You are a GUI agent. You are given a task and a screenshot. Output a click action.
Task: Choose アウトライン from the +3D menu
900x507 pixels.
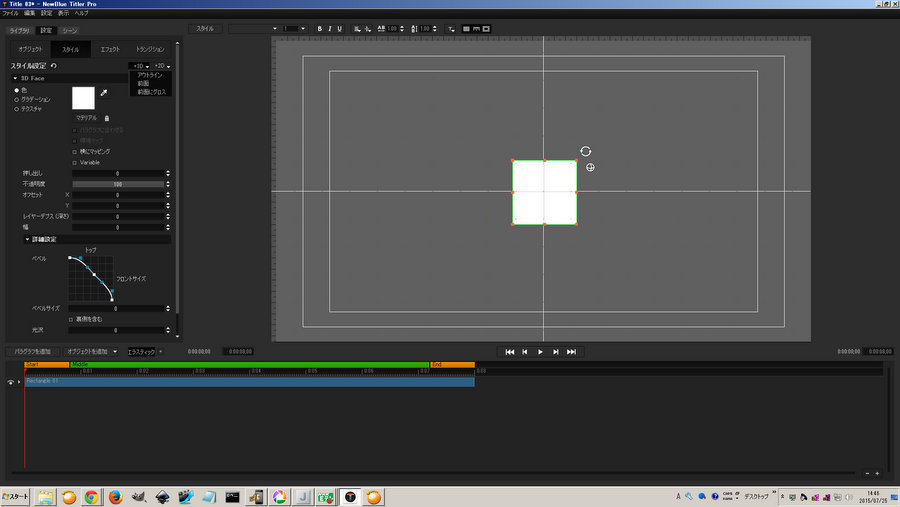[150, 75]
